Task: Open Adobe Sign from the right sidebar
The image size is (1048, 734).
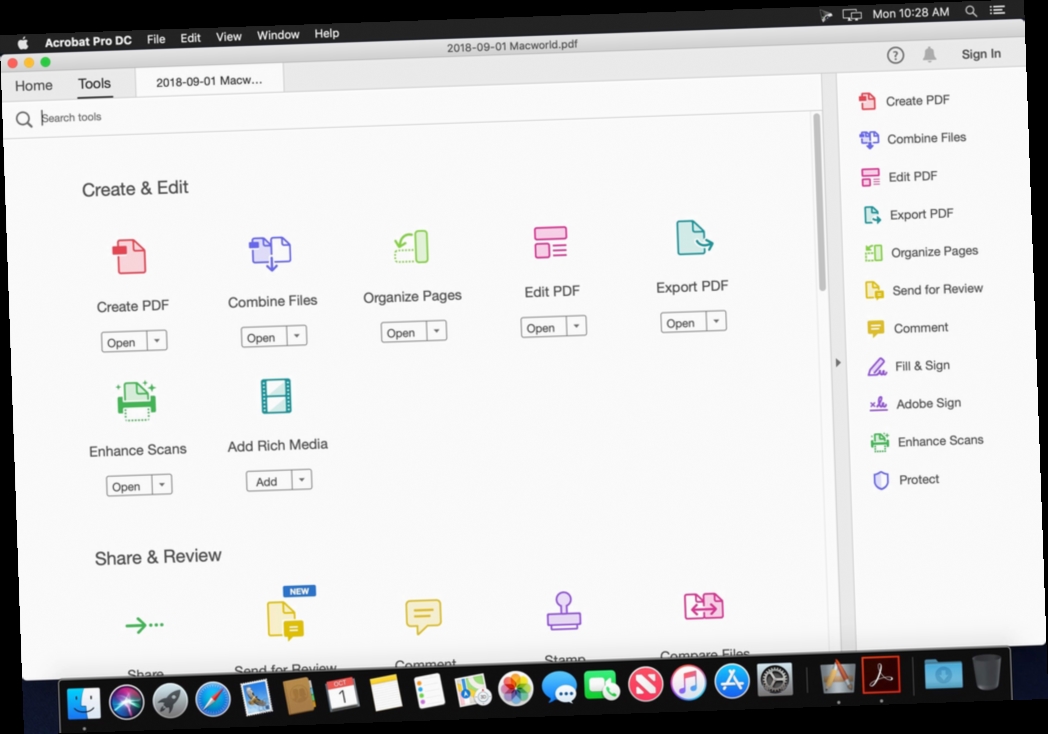Action: (915, 403)
